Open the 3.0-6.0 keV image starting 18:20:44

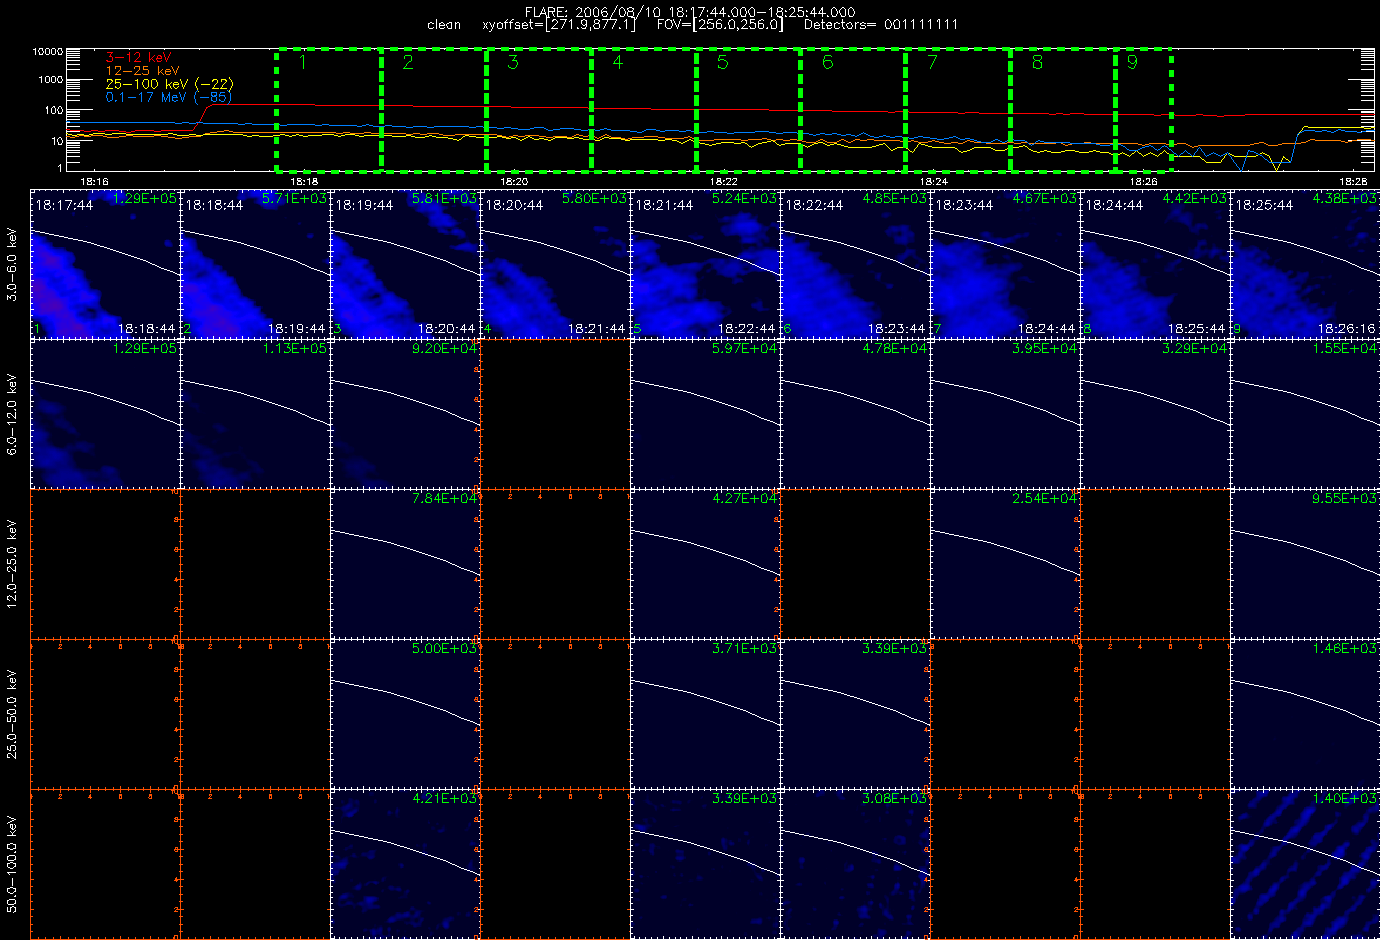coord(556,264)
